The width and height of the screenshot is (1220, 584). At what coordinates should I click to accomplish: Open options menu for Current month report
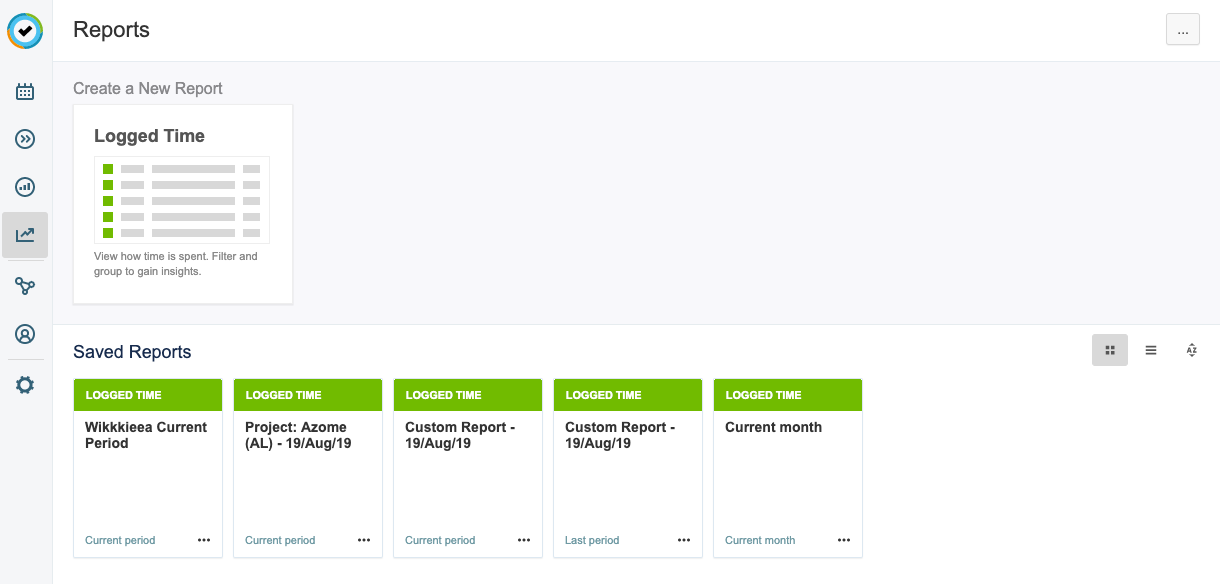point(844,540)
